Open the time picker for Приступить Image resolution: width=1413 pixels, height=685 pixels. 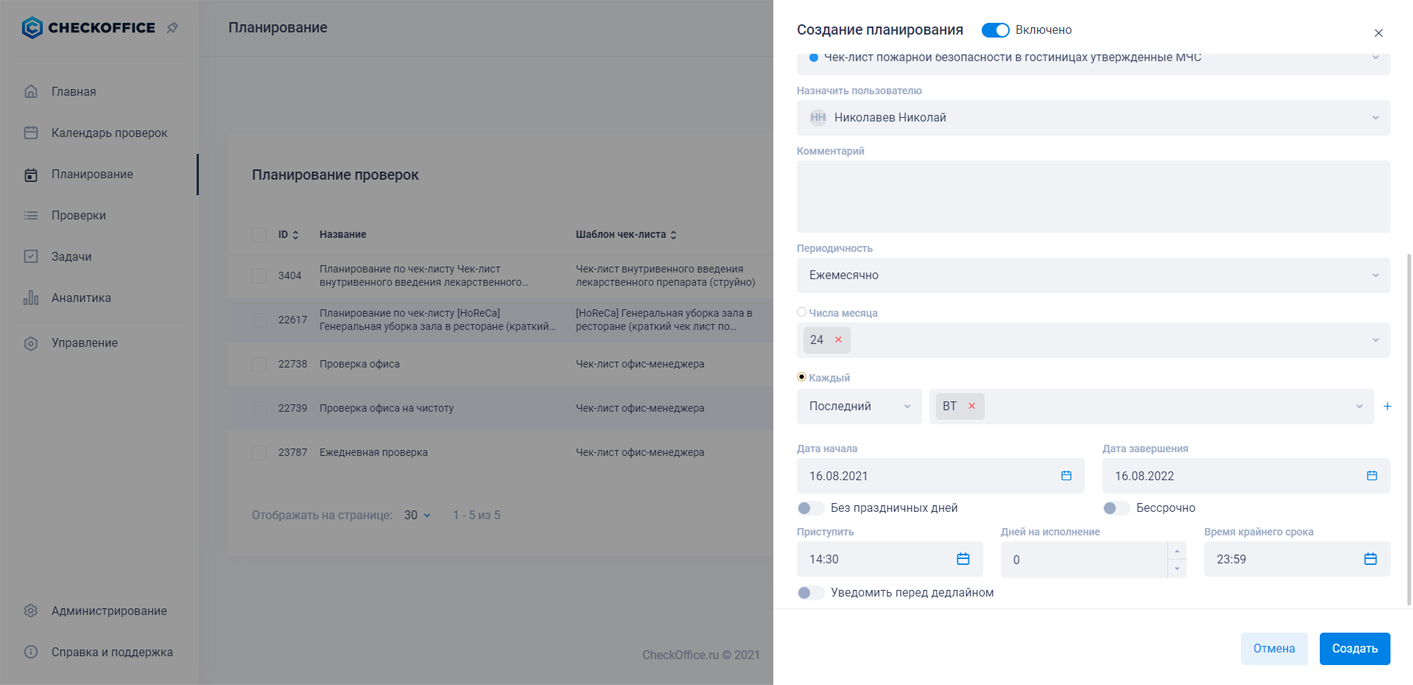963,558
